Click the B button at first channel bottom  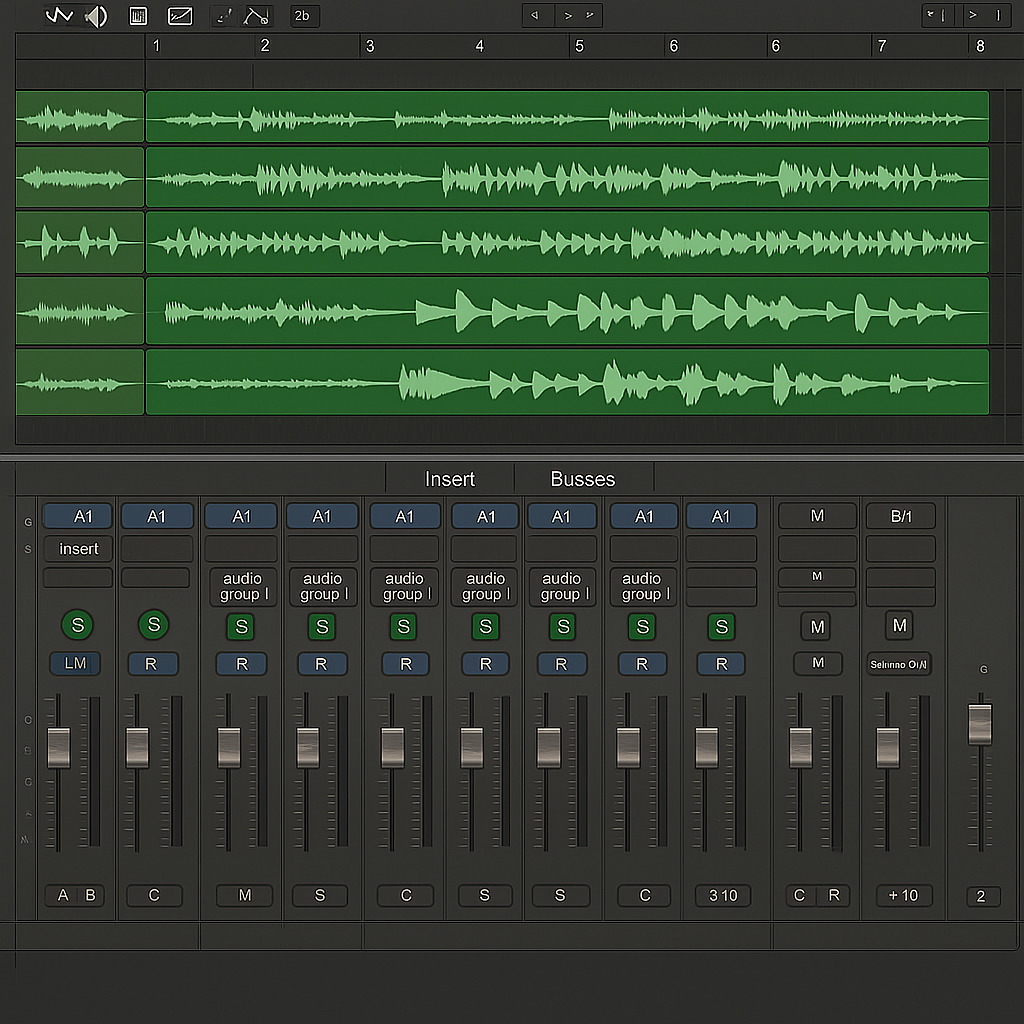point(91,895)
